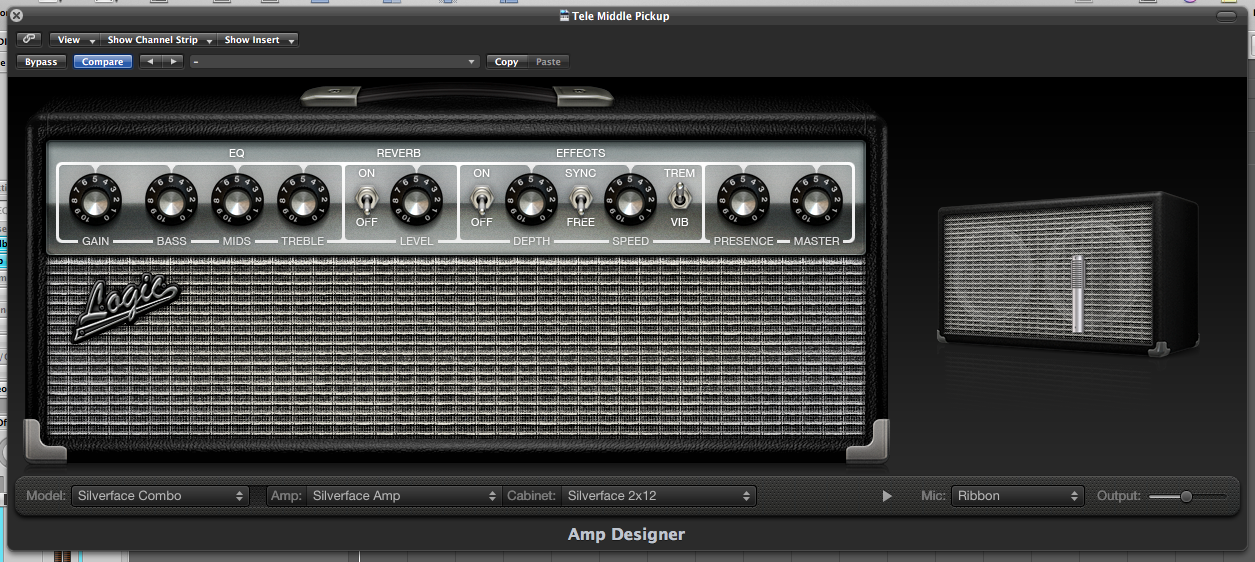The width and height of the screenshot is (1255, 562).
Task: Open the Show Insert menu
Action: [x=258, y=40]
